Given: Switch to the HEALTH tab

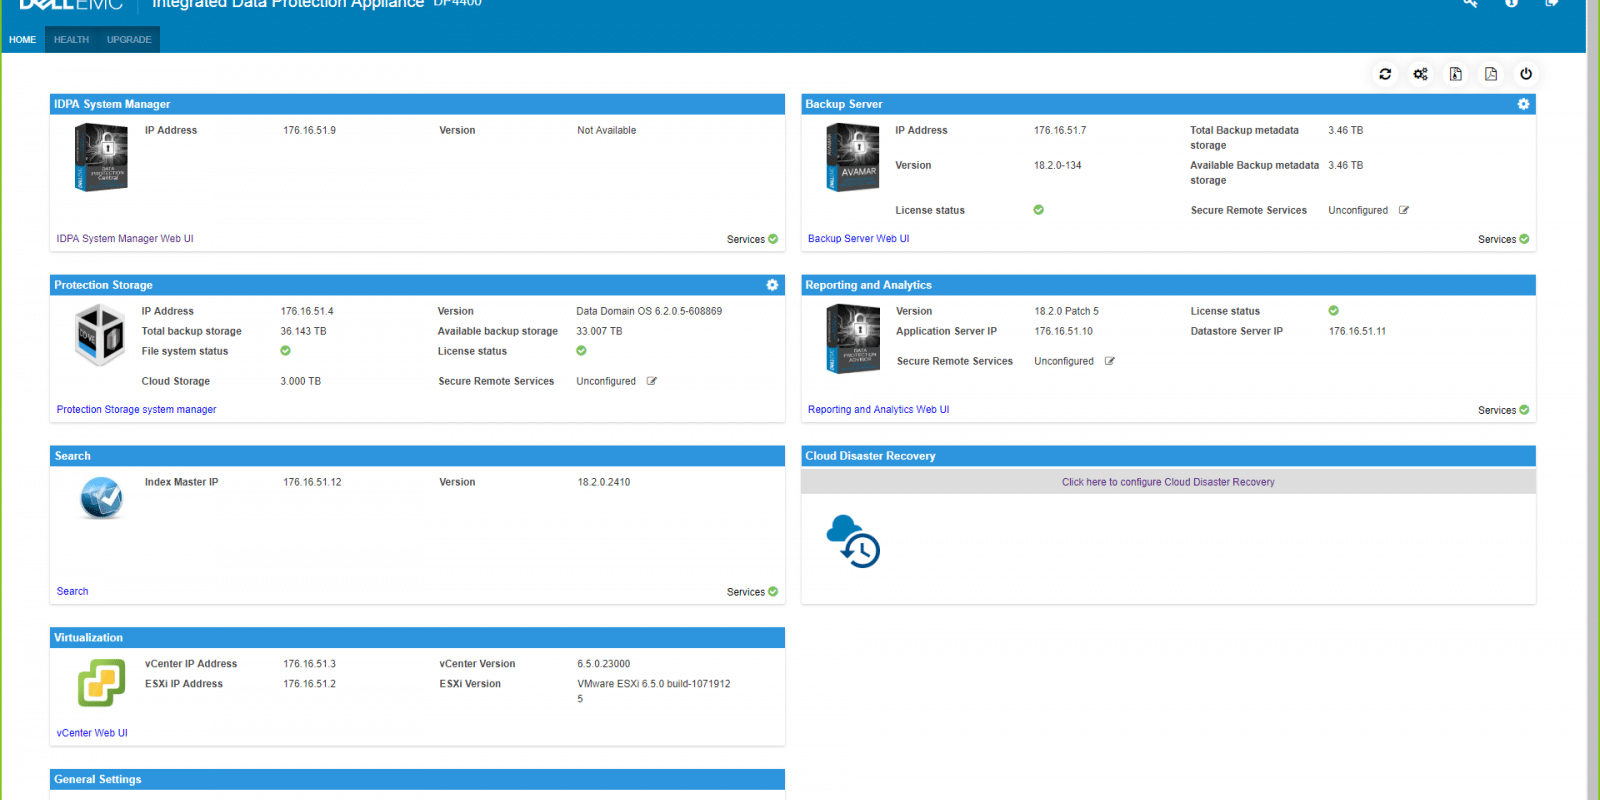Looking at the screenshot, I should tap(71, 40).
